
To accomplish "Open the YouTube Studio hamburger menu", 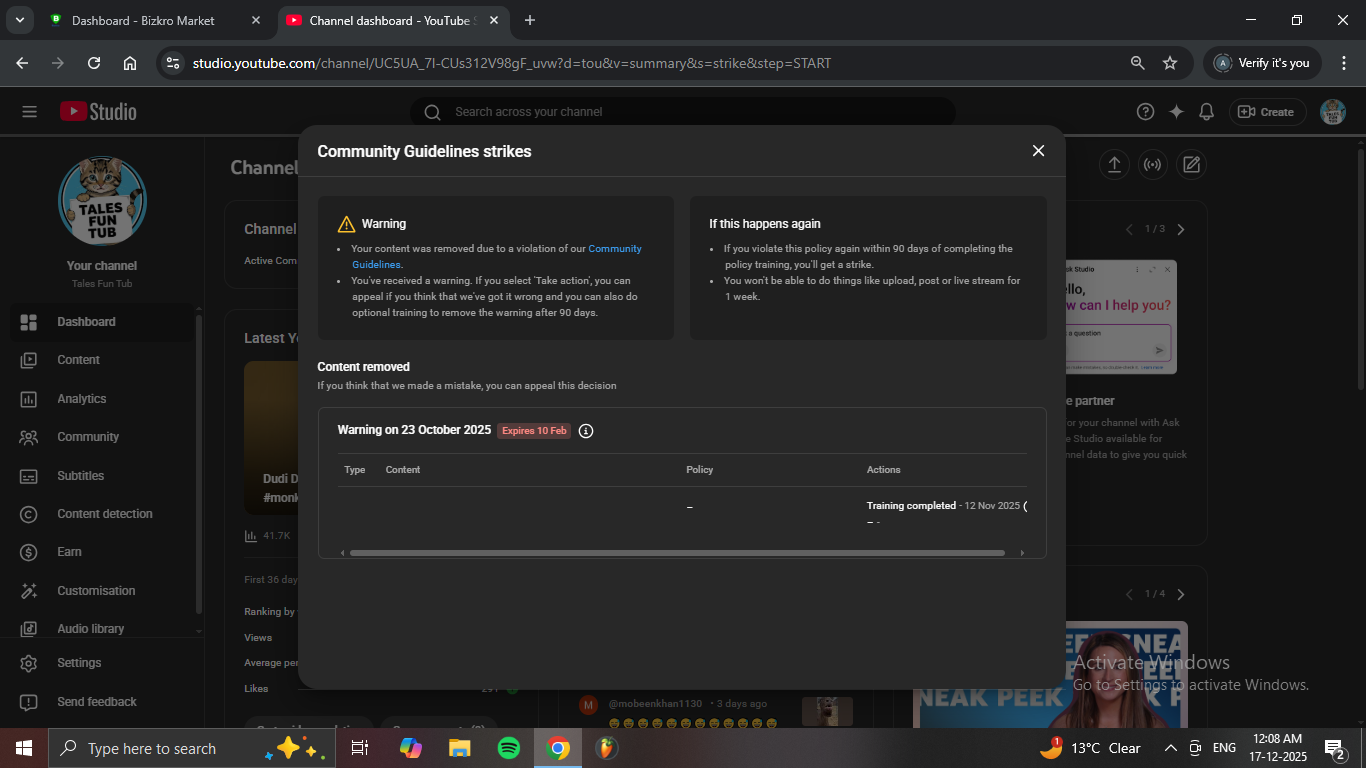I will tap(29, 112).
